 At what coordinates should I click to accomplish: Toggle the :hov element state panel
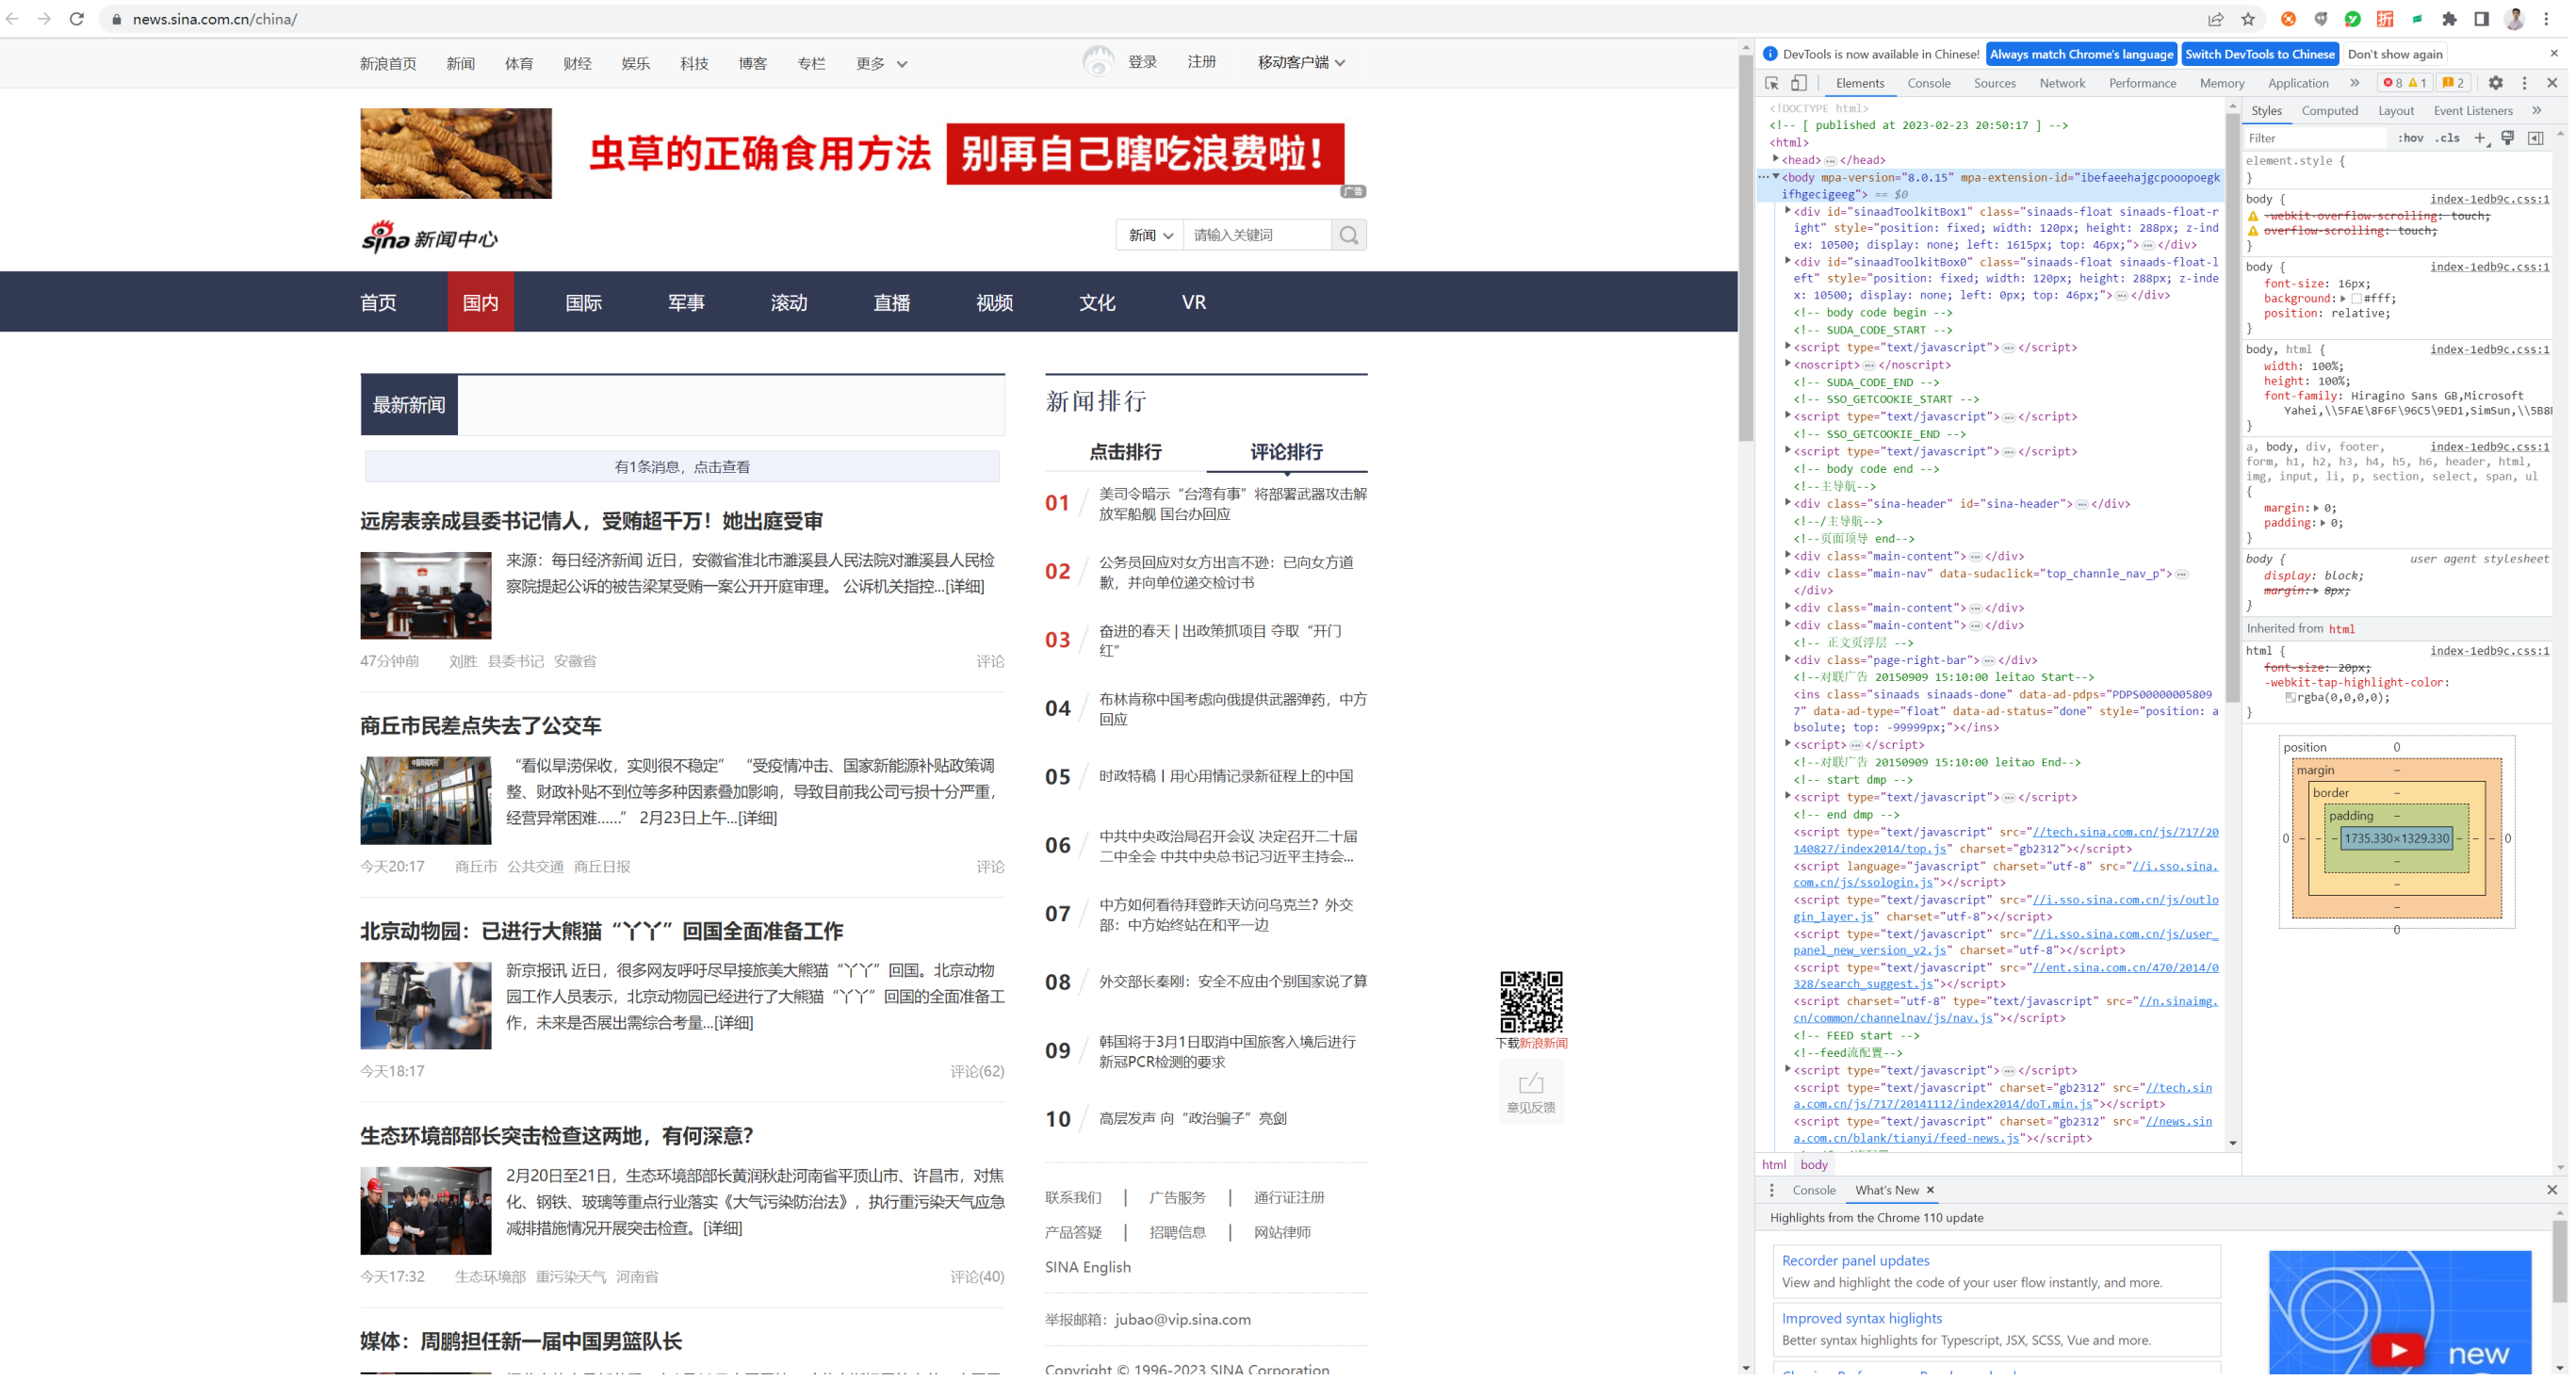coord(2411,138)
